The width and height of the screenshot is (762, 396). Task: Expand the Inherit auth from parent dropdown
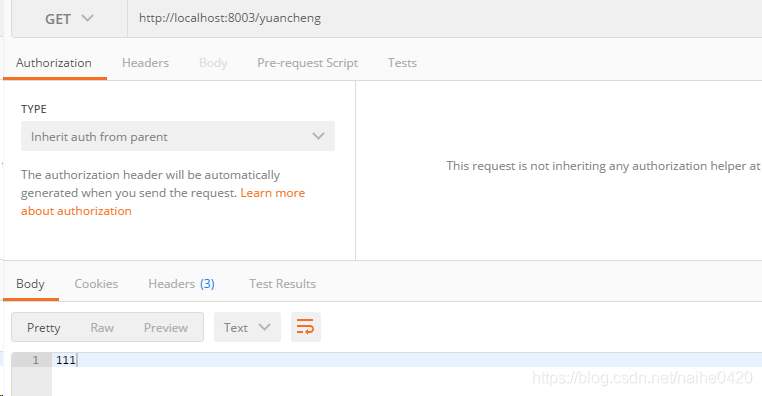(177, 136)
